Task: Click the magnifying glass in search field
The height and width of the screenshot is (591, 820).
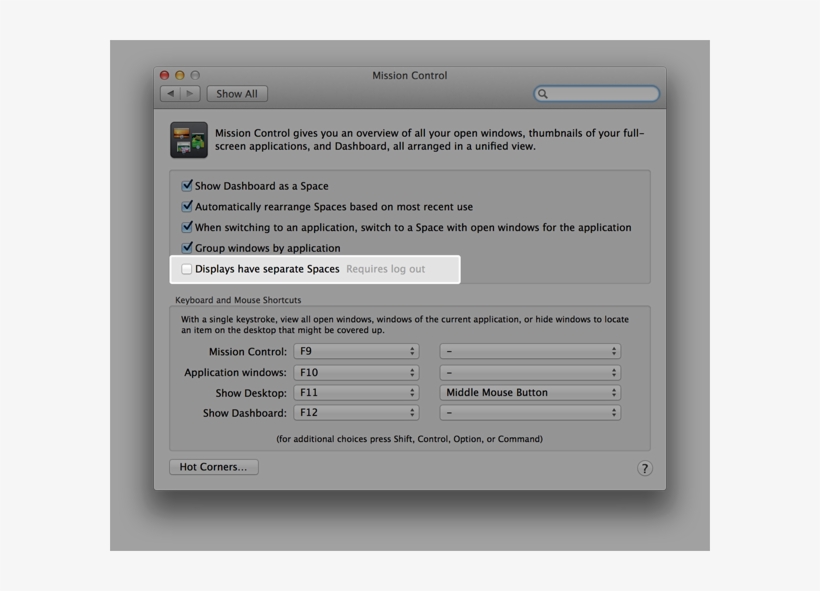Action: coord(543,94)
